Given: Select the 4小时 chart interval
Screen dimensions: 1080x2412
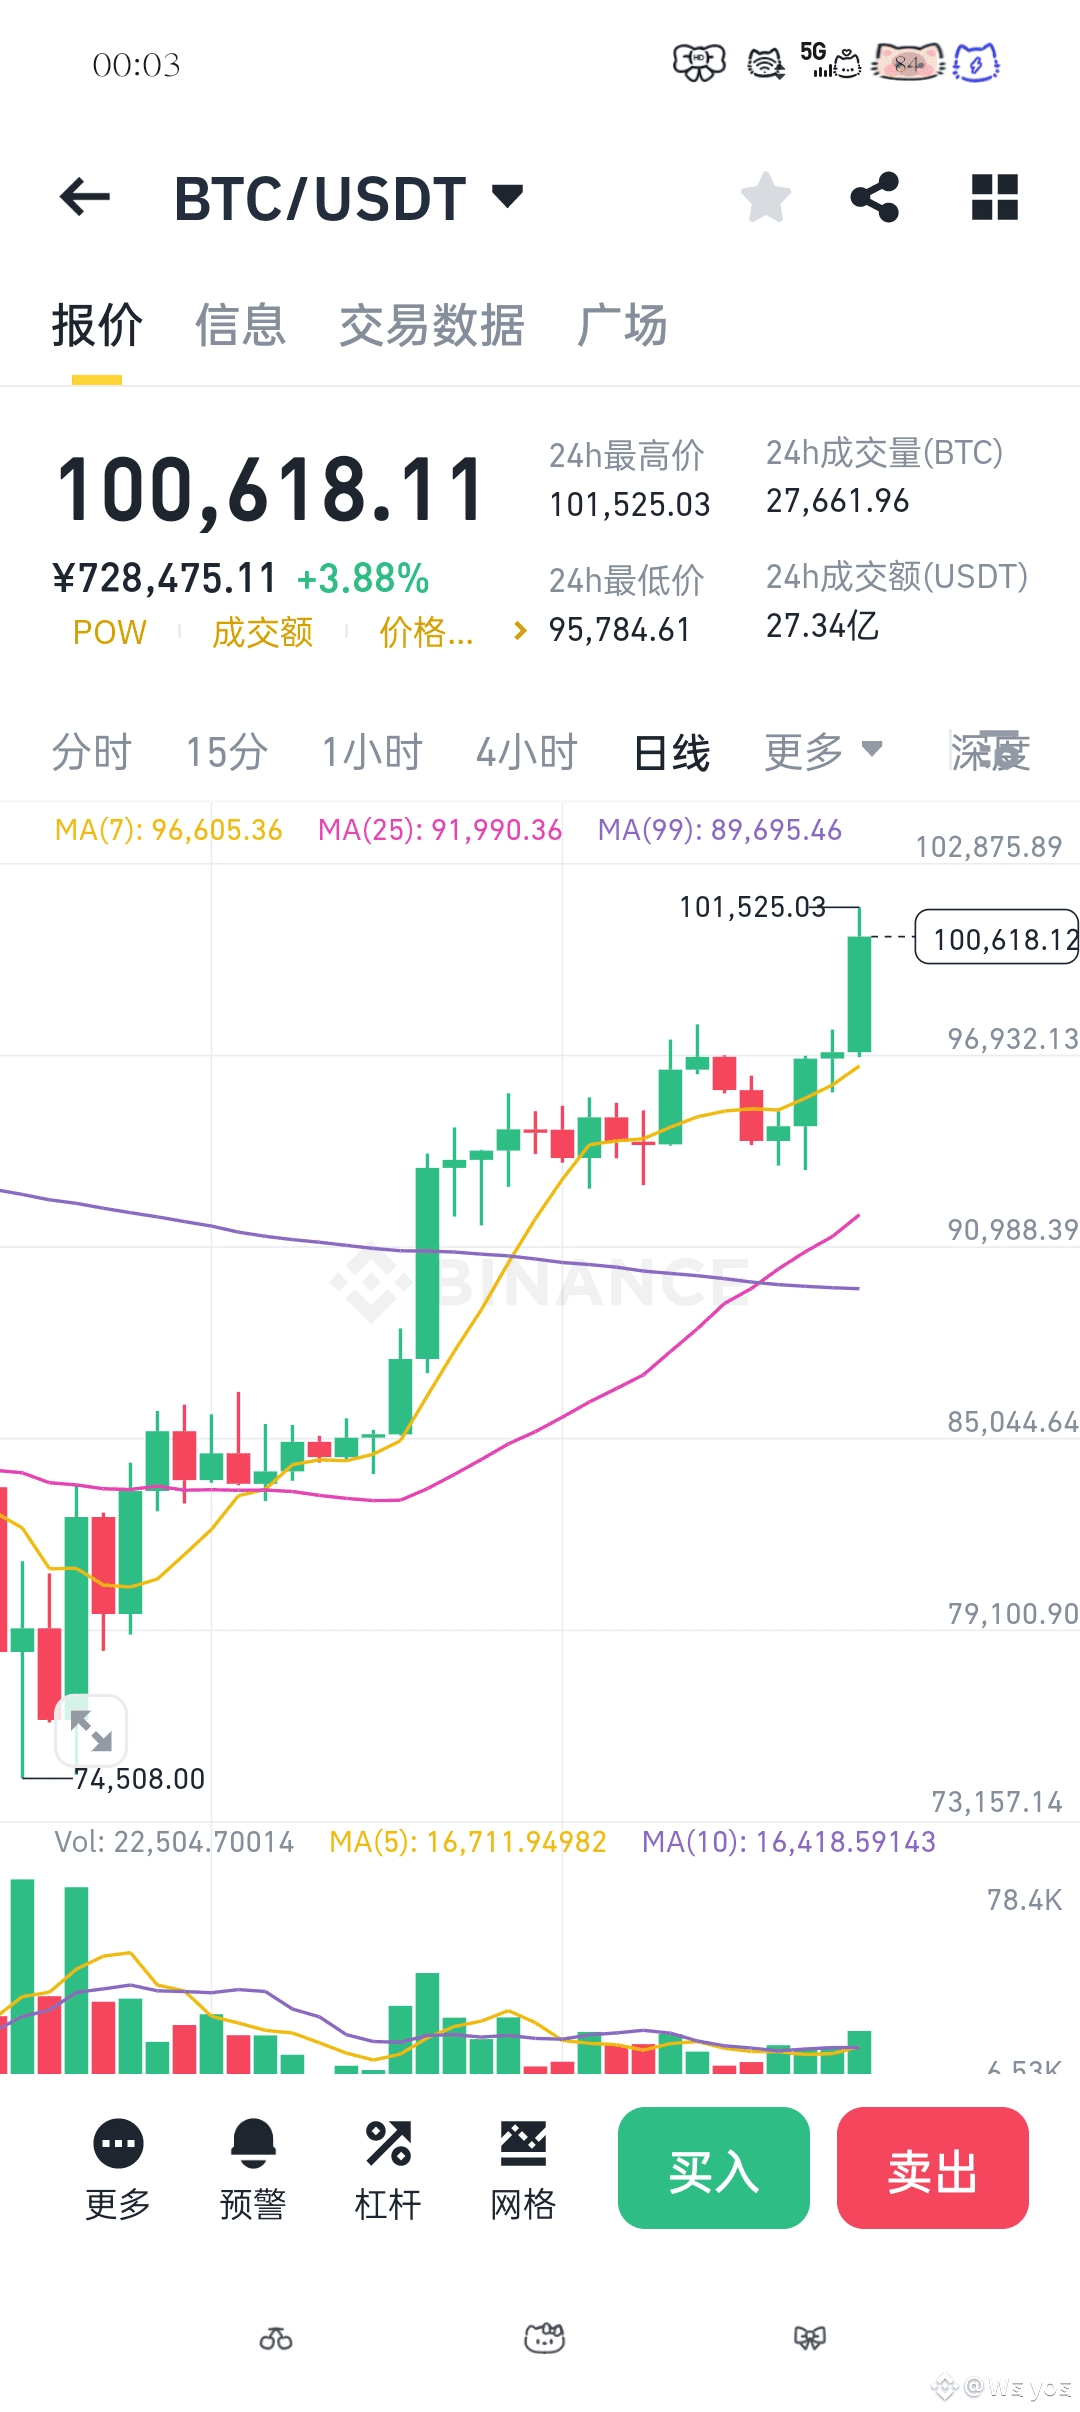Looking at the screenshot, I should [x=527, y=752].
